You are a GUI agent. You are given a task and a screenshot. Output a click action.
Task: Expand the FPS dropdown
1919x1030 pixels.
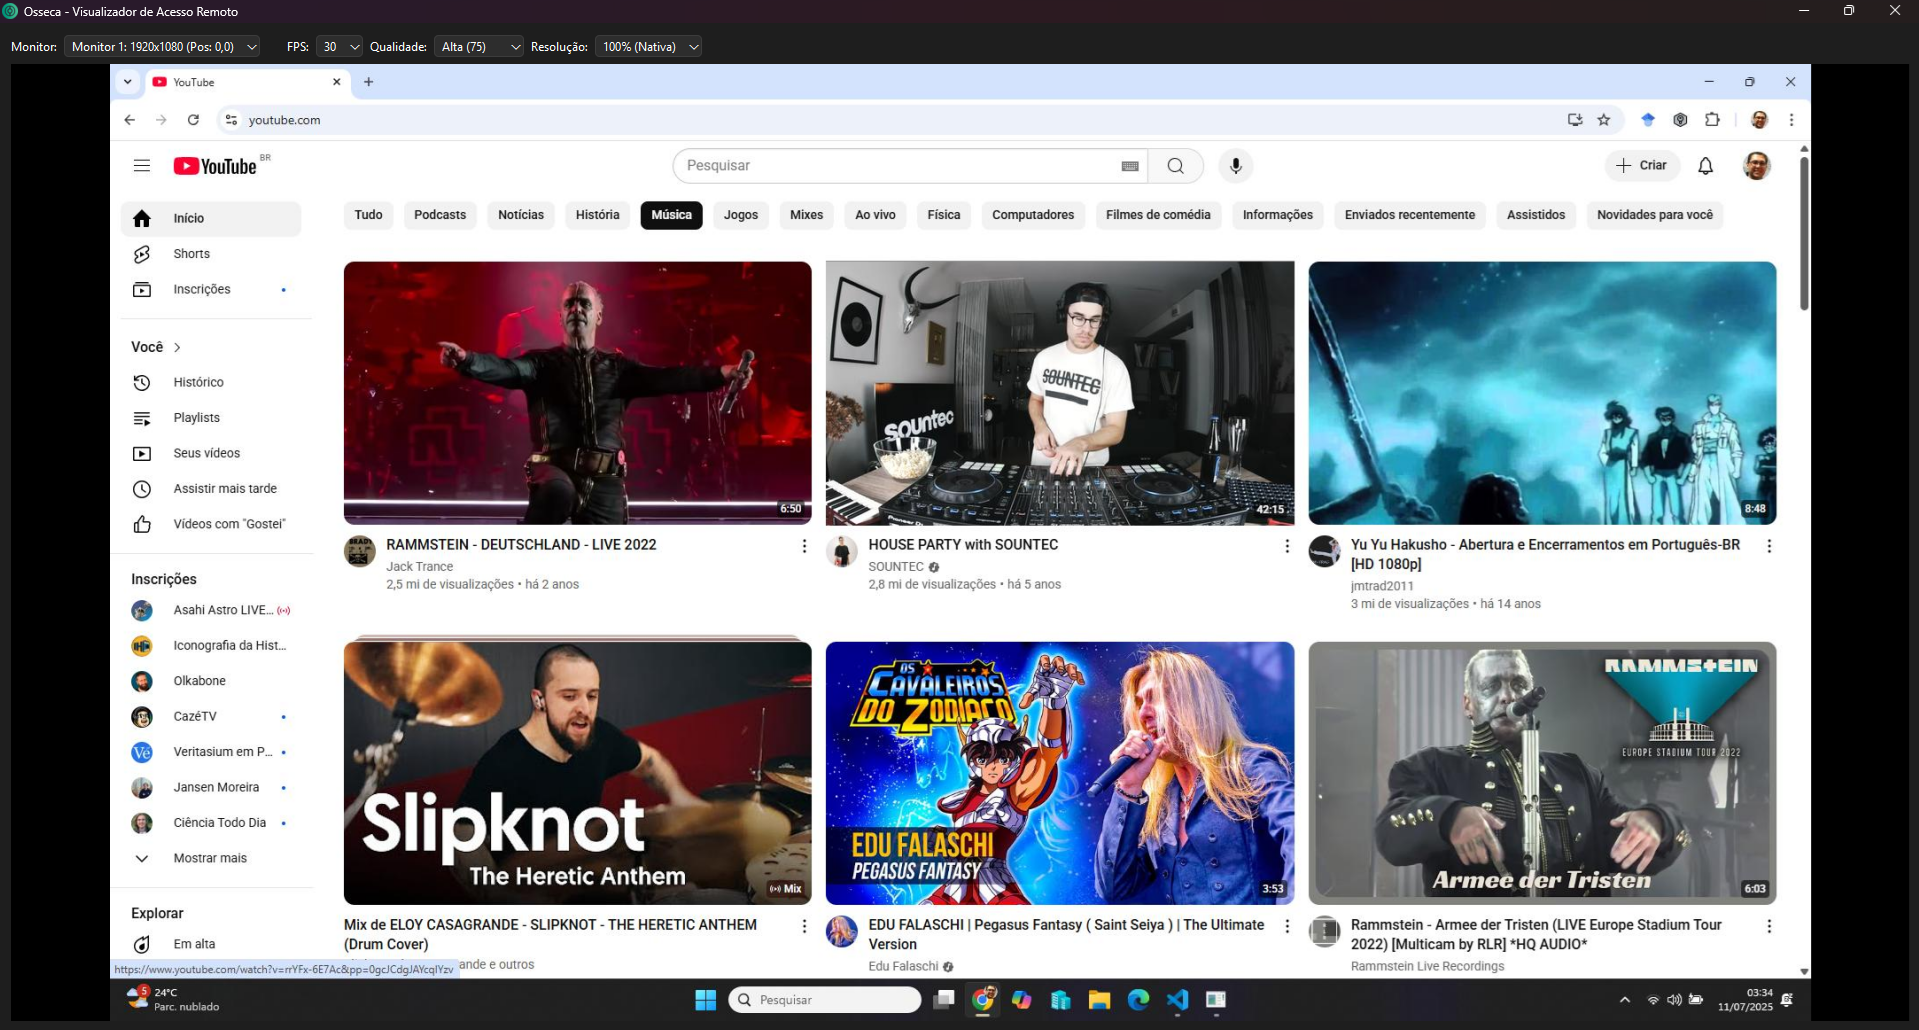[x=340, y=47]
